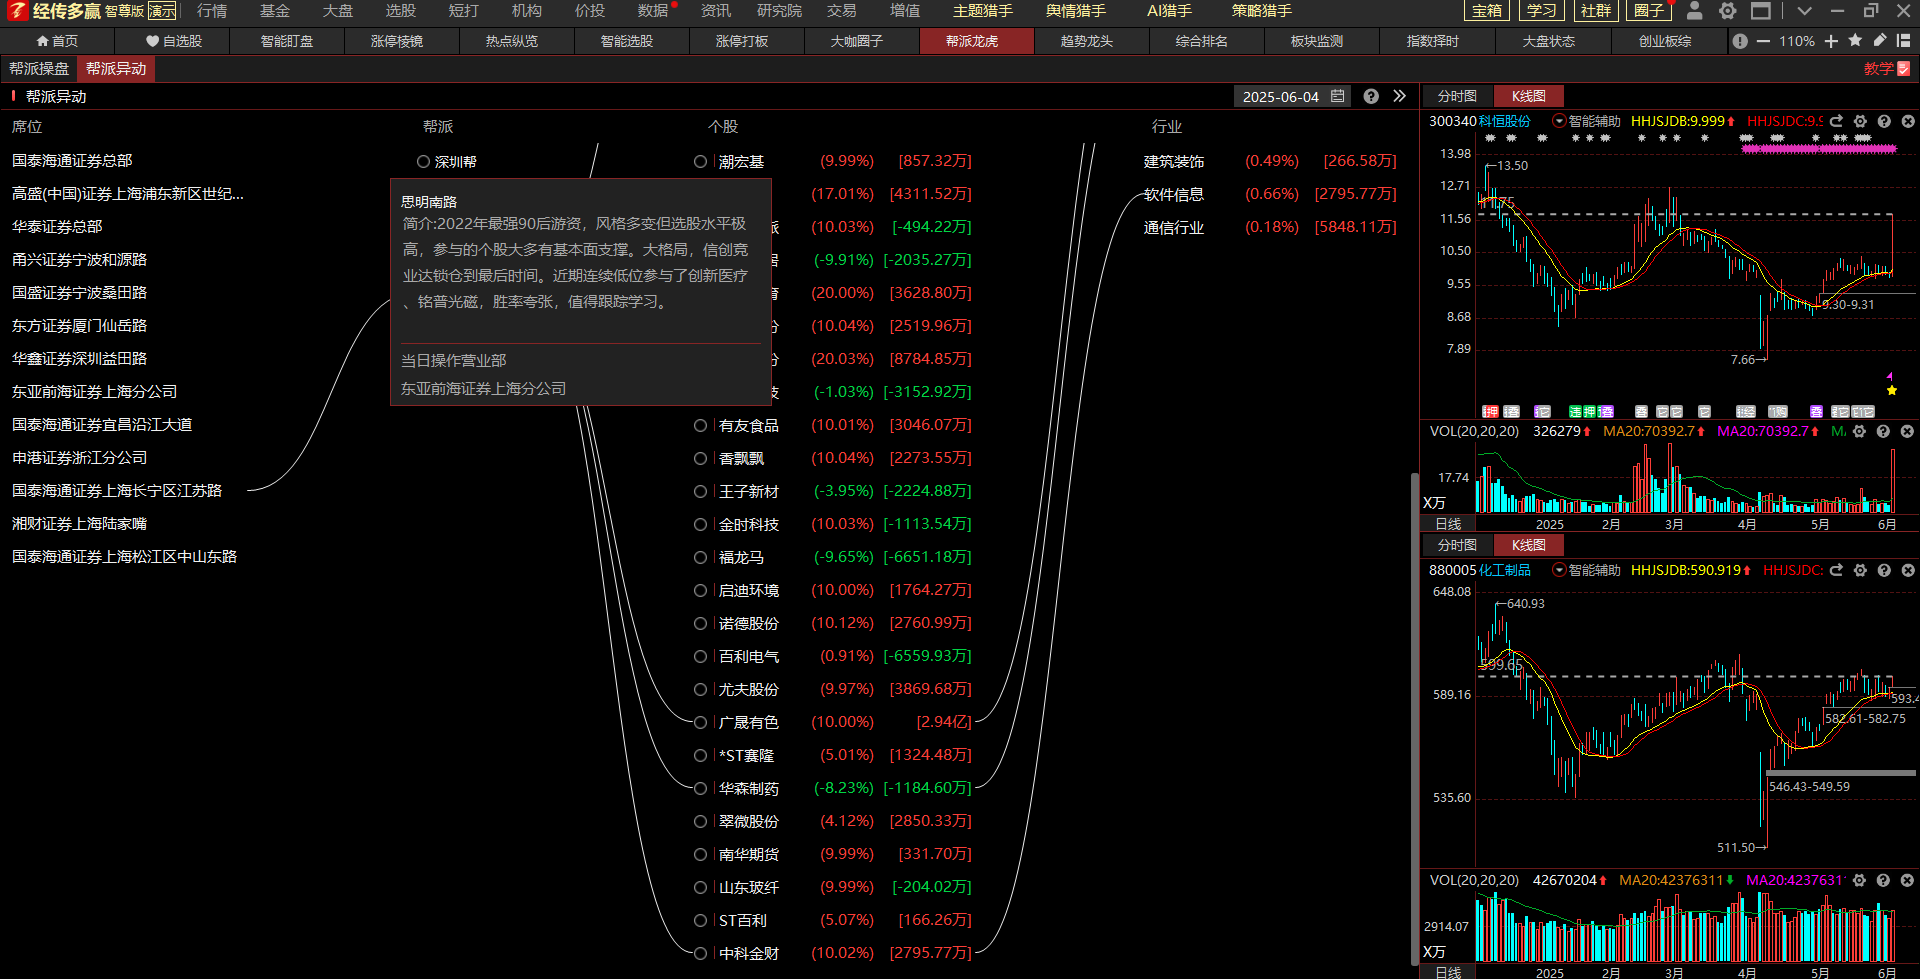Select the radio button for 潮宏基
The height and width of the screenshot is (979, 1920).
click(x=700, y=161)
